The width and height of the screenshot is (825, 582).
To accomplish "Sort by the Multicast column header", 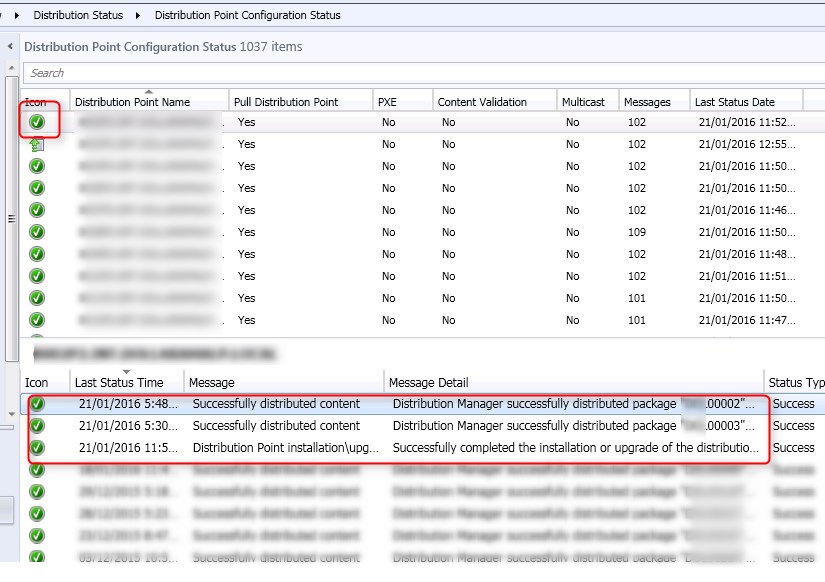I will (x=588, y=102).
